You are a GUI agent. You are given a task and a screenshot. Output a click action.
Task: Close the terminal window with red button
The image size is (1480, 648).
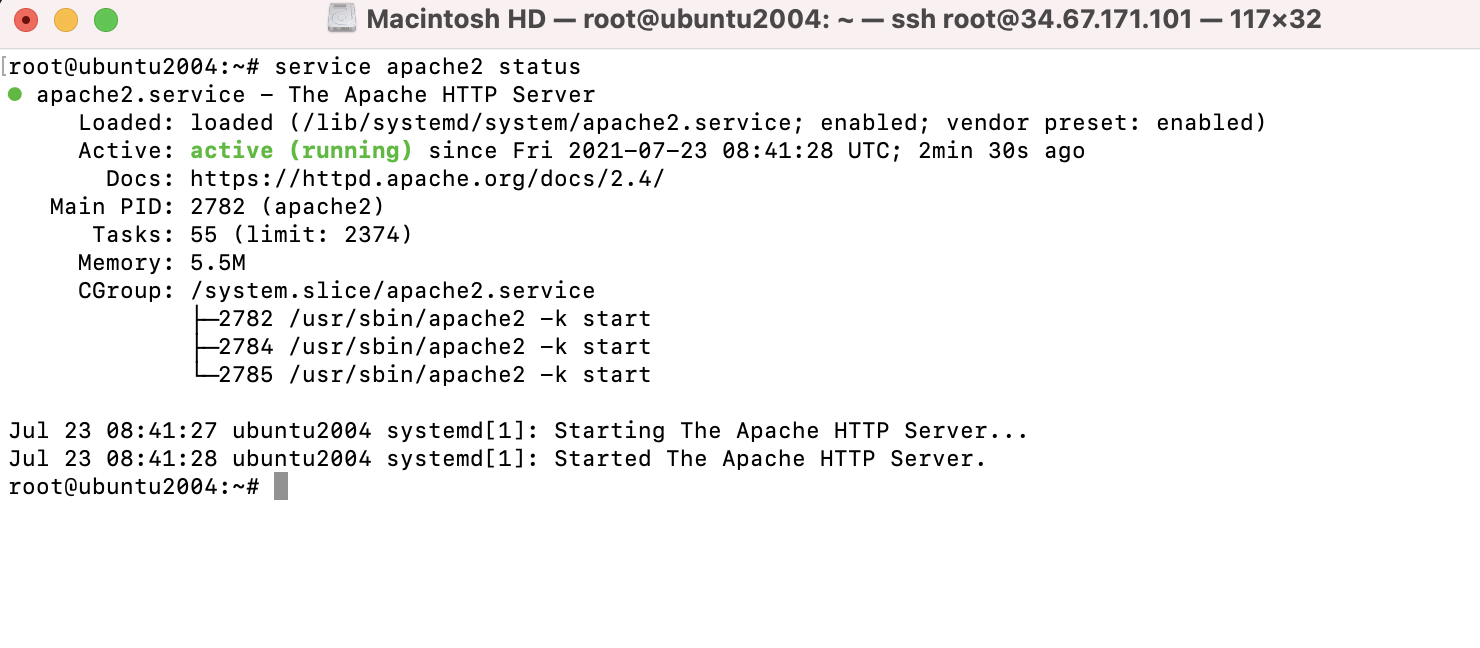pos(26,19)
